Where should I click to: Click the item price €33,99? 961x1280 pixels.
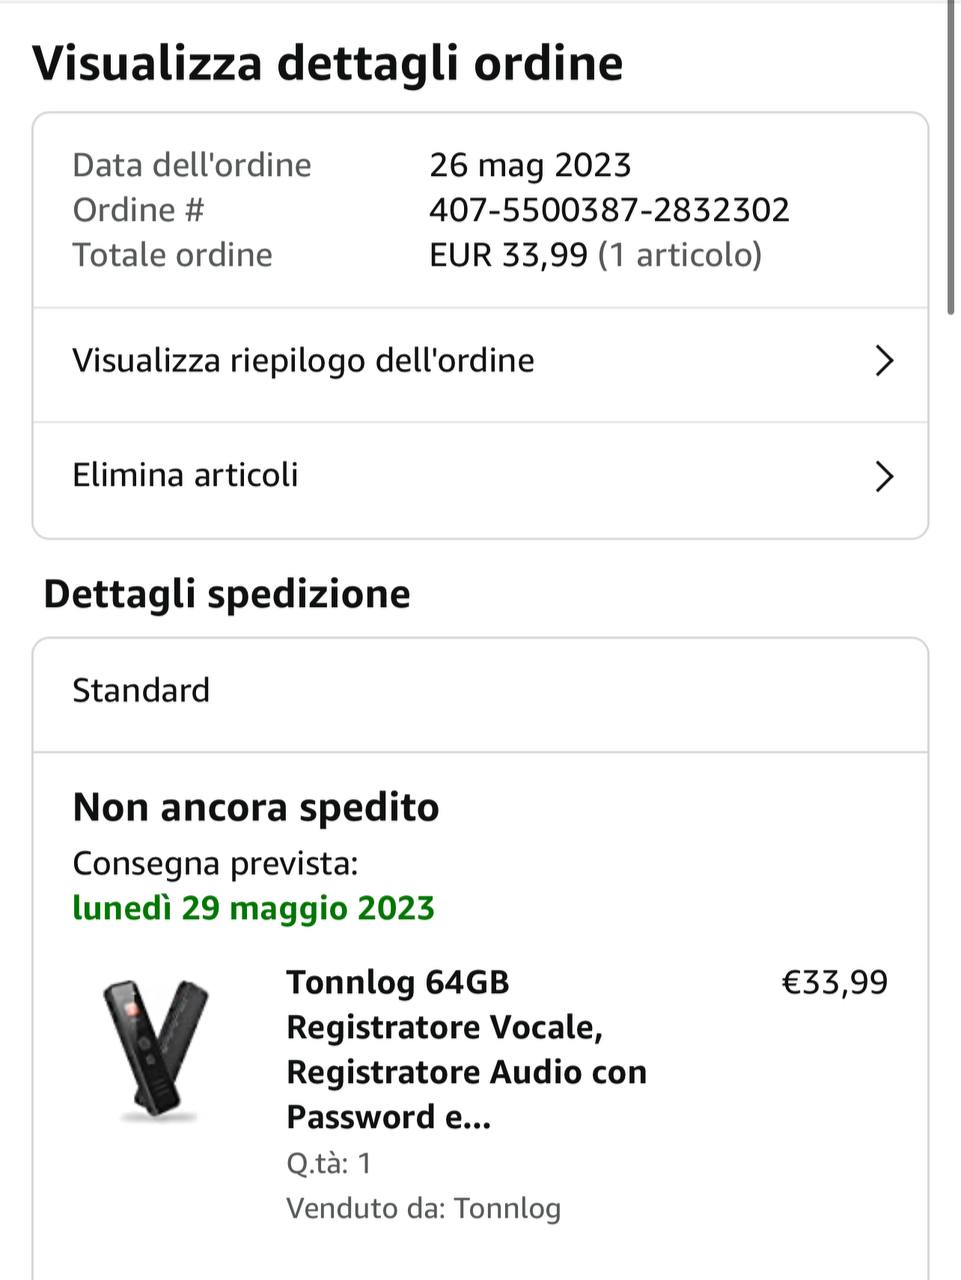click(x=834, y=982)
